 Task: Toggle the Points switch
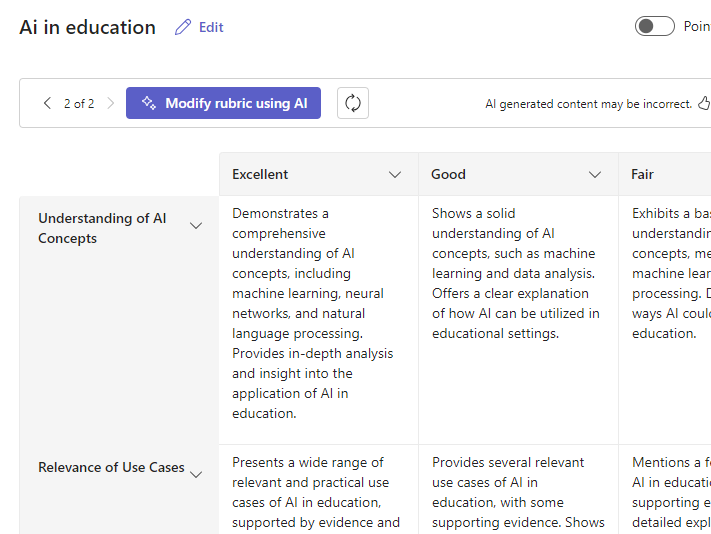[x=654, y=26]
